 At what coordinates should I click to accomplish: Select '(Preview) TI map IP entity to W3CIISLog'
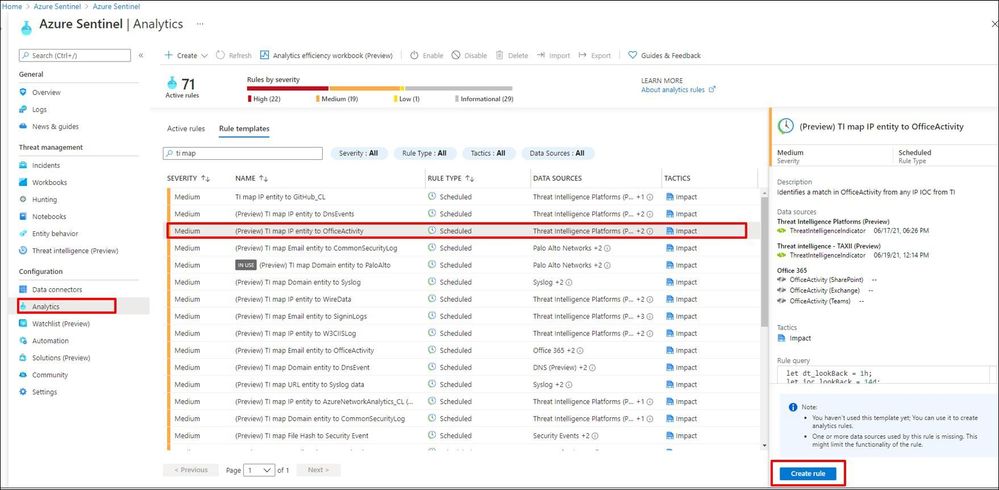pos(464,333)
